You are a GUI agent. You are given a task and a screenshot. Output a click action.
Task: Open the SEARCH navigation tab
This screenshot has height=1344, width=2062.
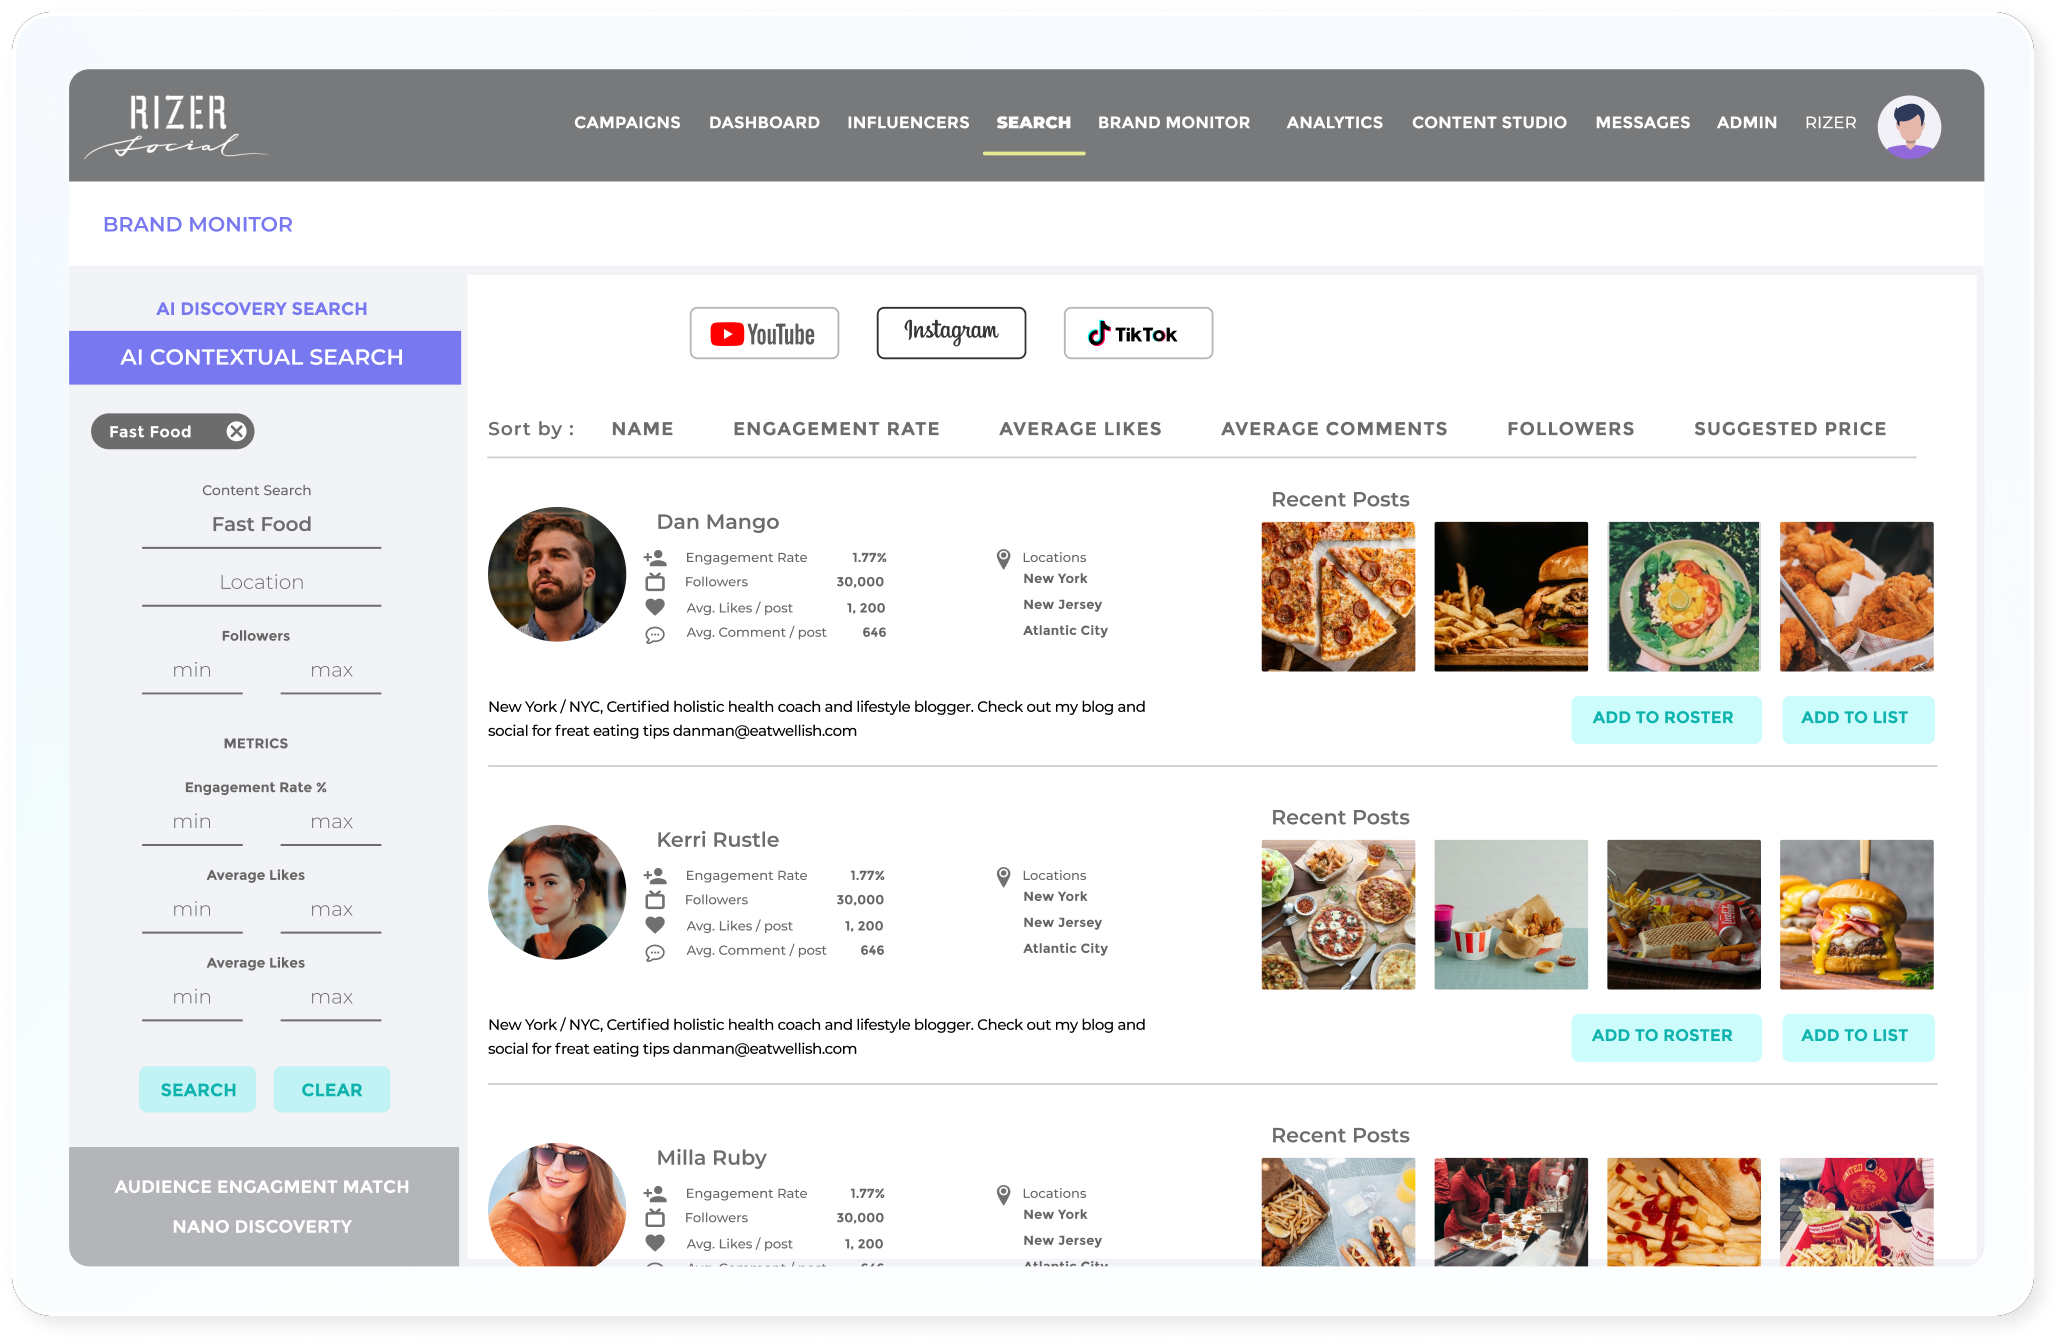[1033, 122]
